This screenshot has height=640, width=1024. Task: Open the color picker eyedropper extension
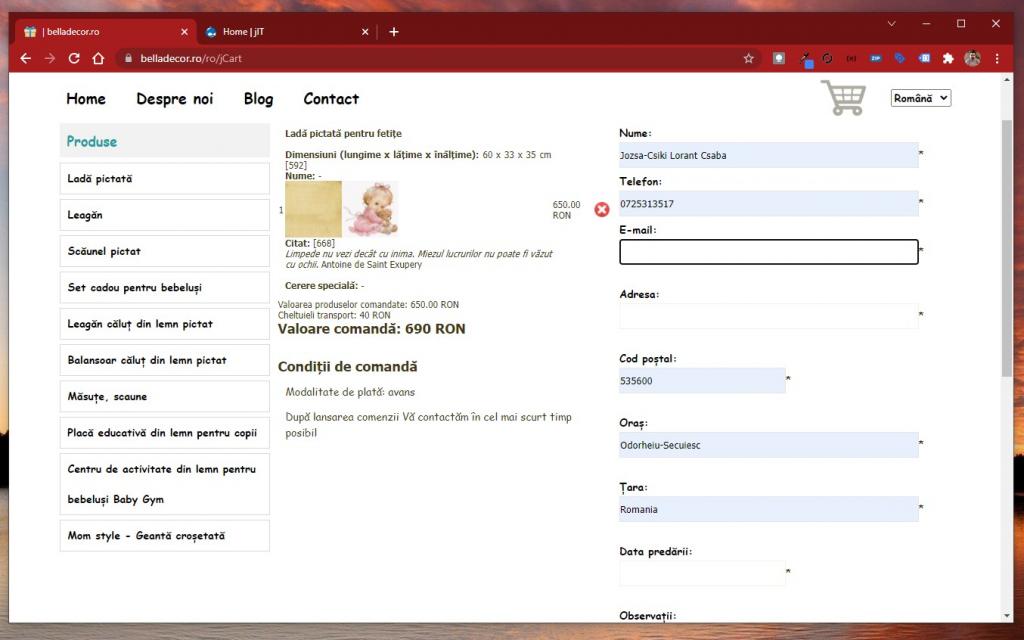click(806, 59)
